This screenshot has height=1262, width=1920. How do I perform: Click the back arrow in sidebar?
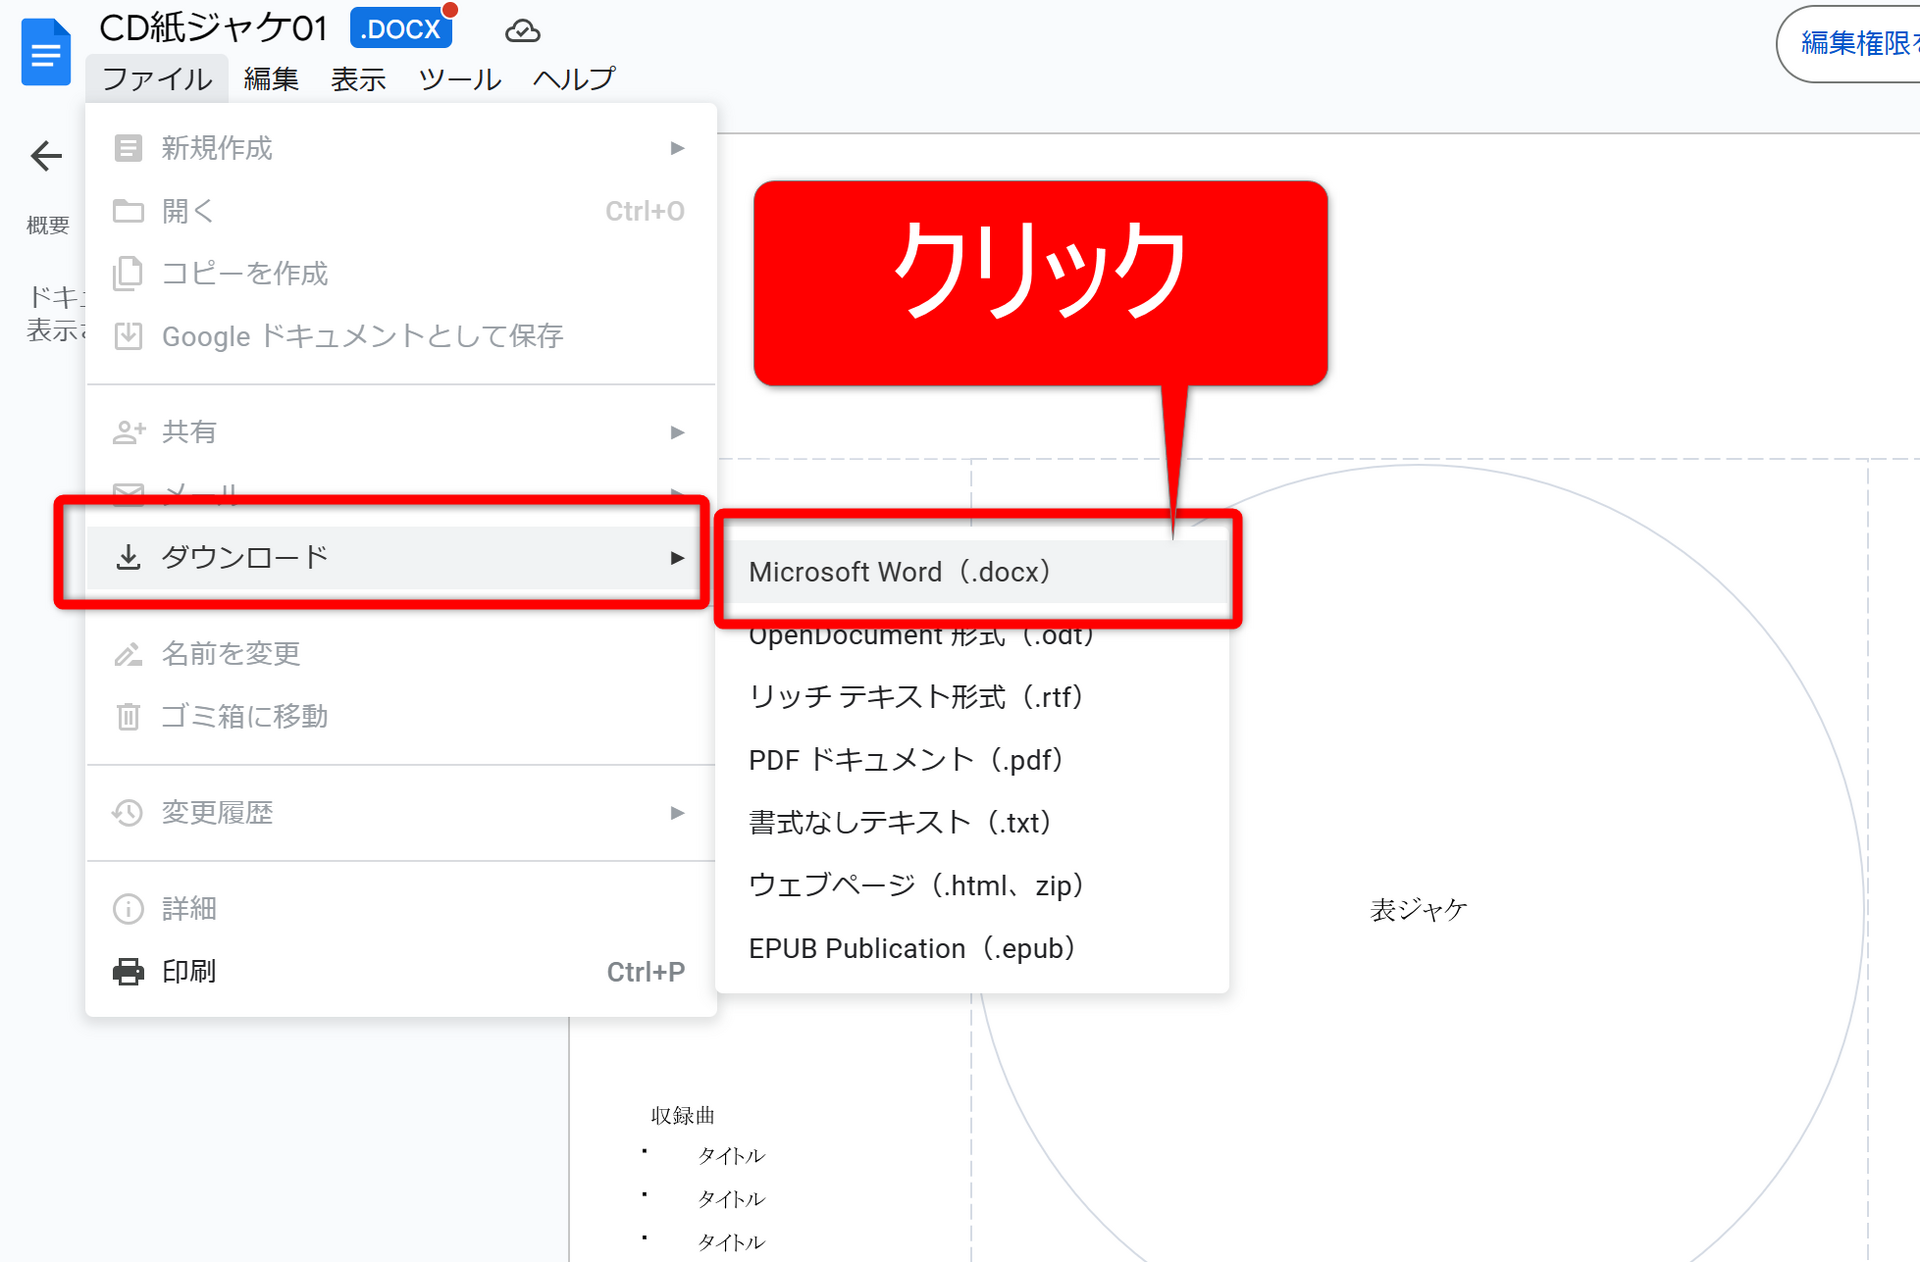[x=46, y=156]
